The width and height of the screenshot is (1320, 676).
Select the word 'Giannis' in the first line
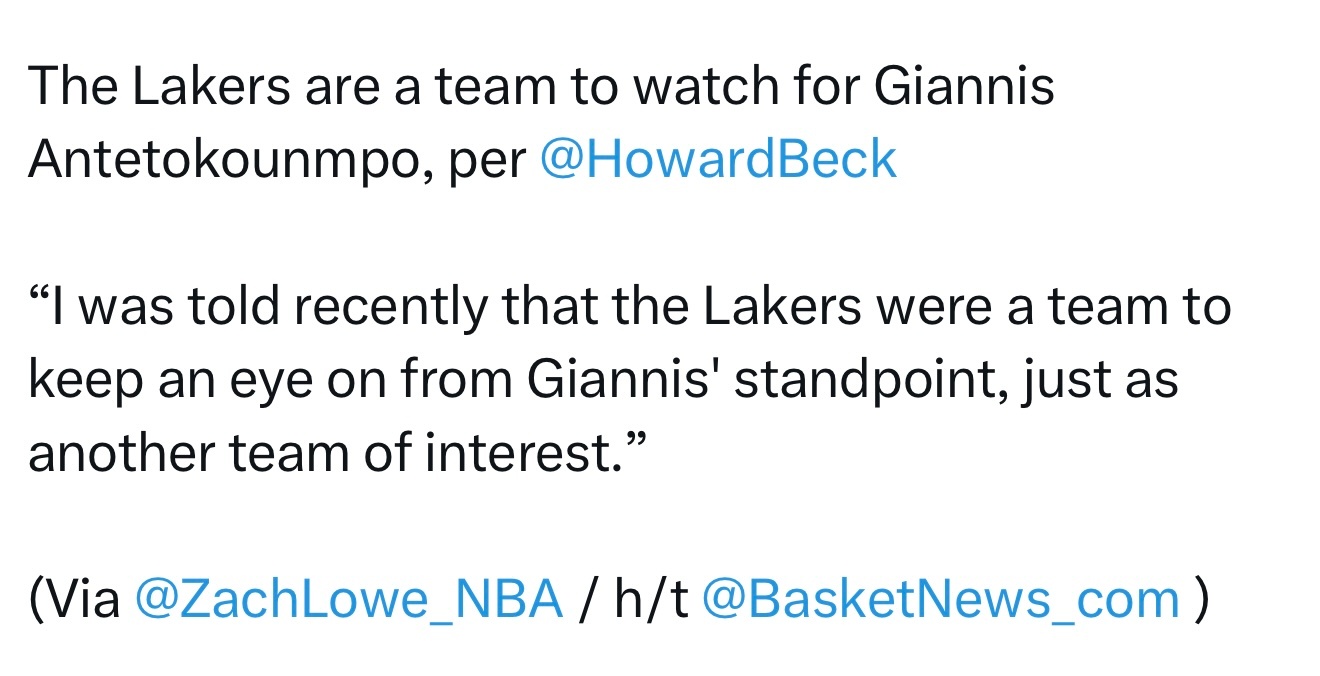tap(965, 87)
